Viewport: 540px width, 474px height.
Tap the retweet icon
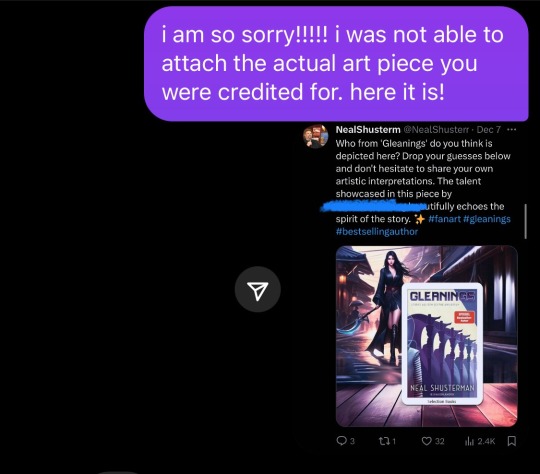383,441
